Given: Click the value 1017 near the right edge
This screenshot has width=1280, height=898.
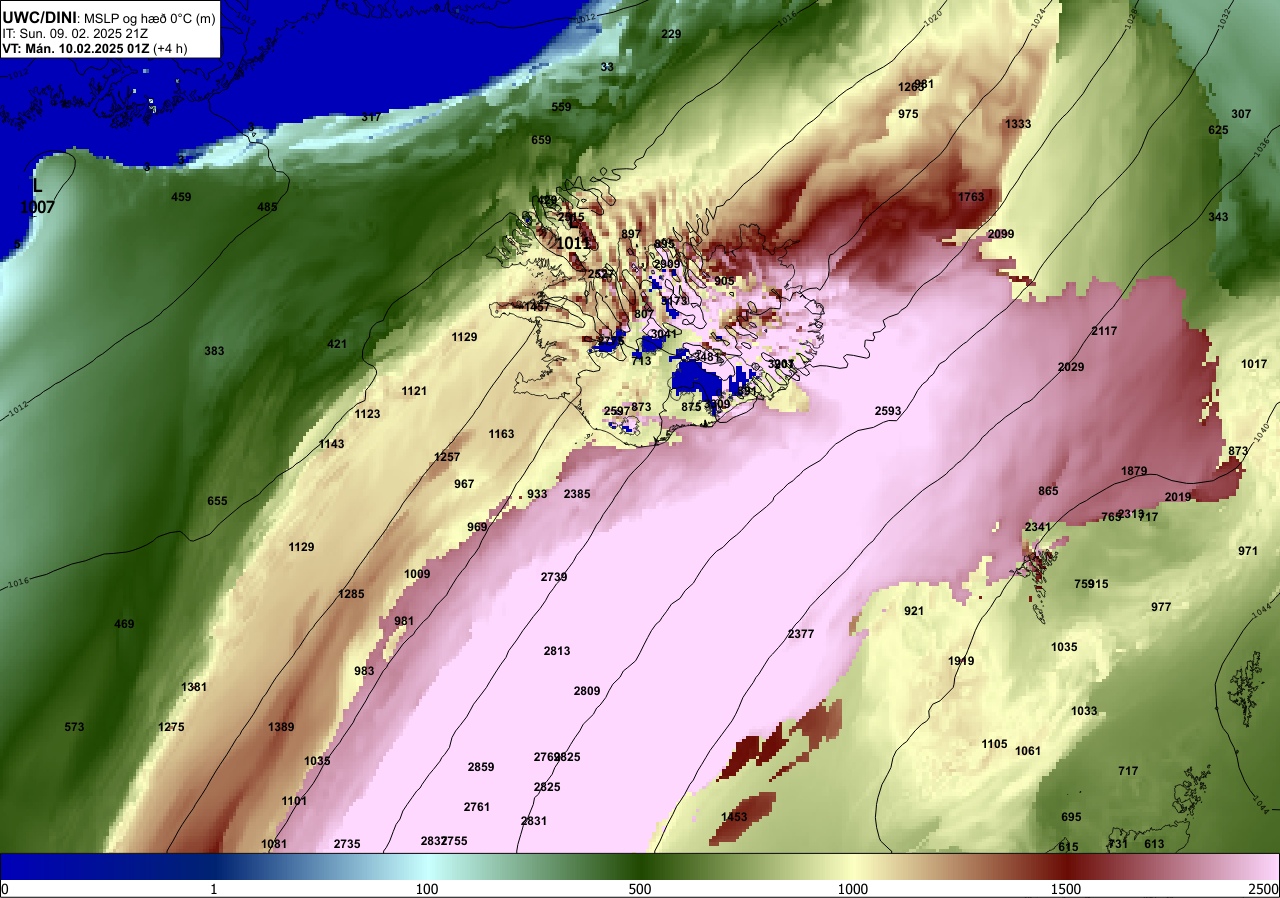Looking at the screenshot, I should (x=1254, y=364).
